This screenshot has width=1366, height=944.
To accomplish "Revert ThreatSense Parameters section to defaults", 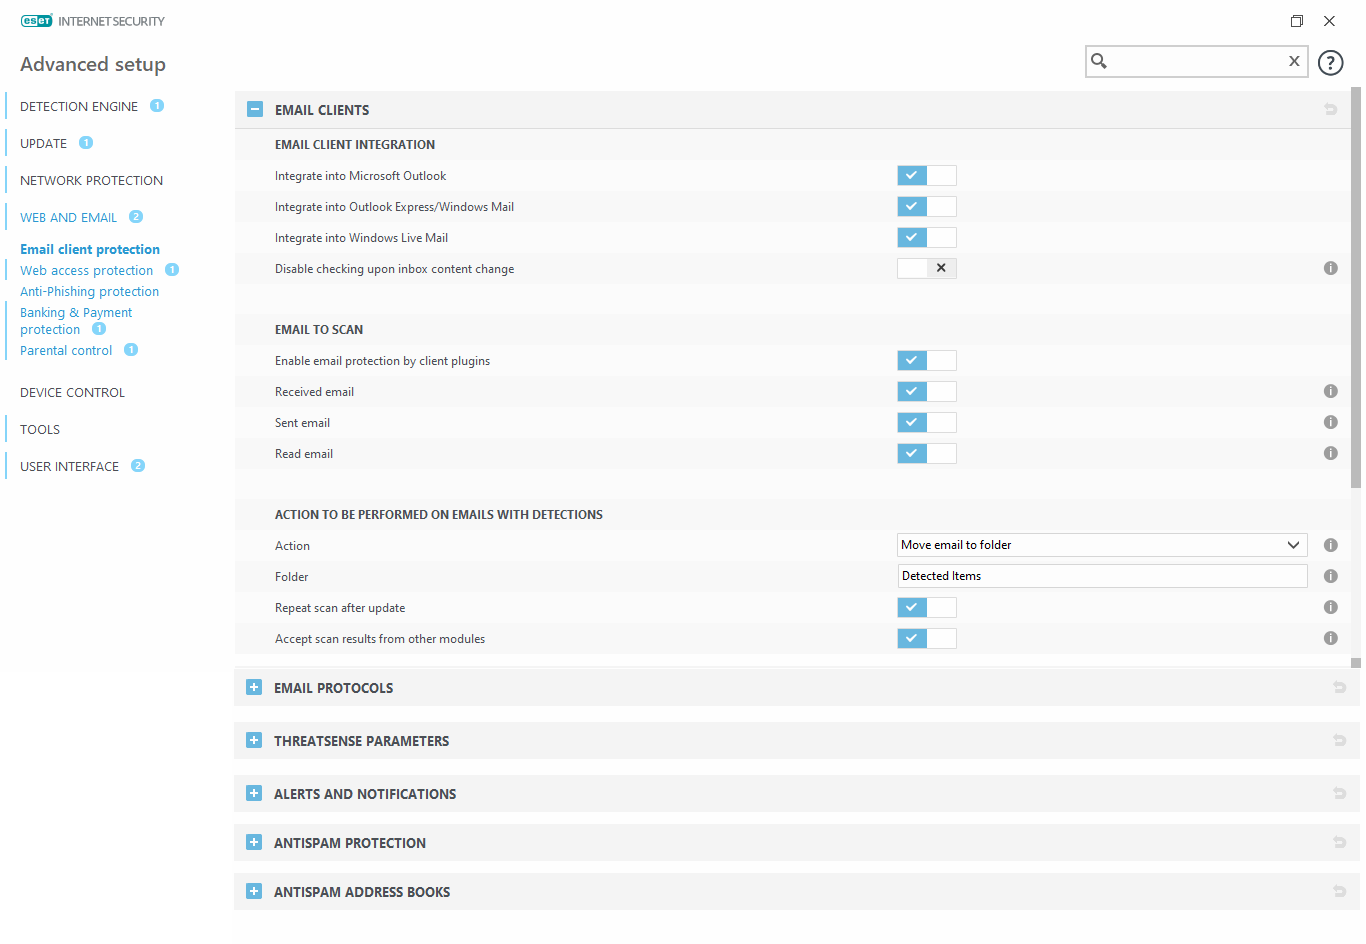I will tap(1339, 740).
